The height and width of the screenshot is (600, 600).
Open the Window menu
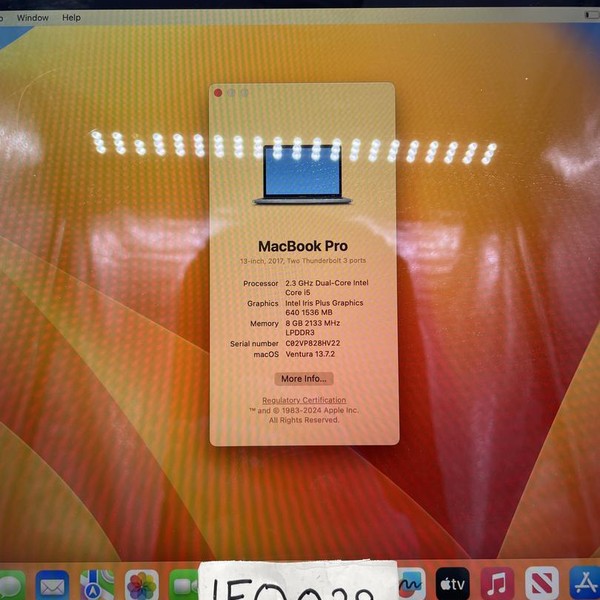tap(32, 18)
